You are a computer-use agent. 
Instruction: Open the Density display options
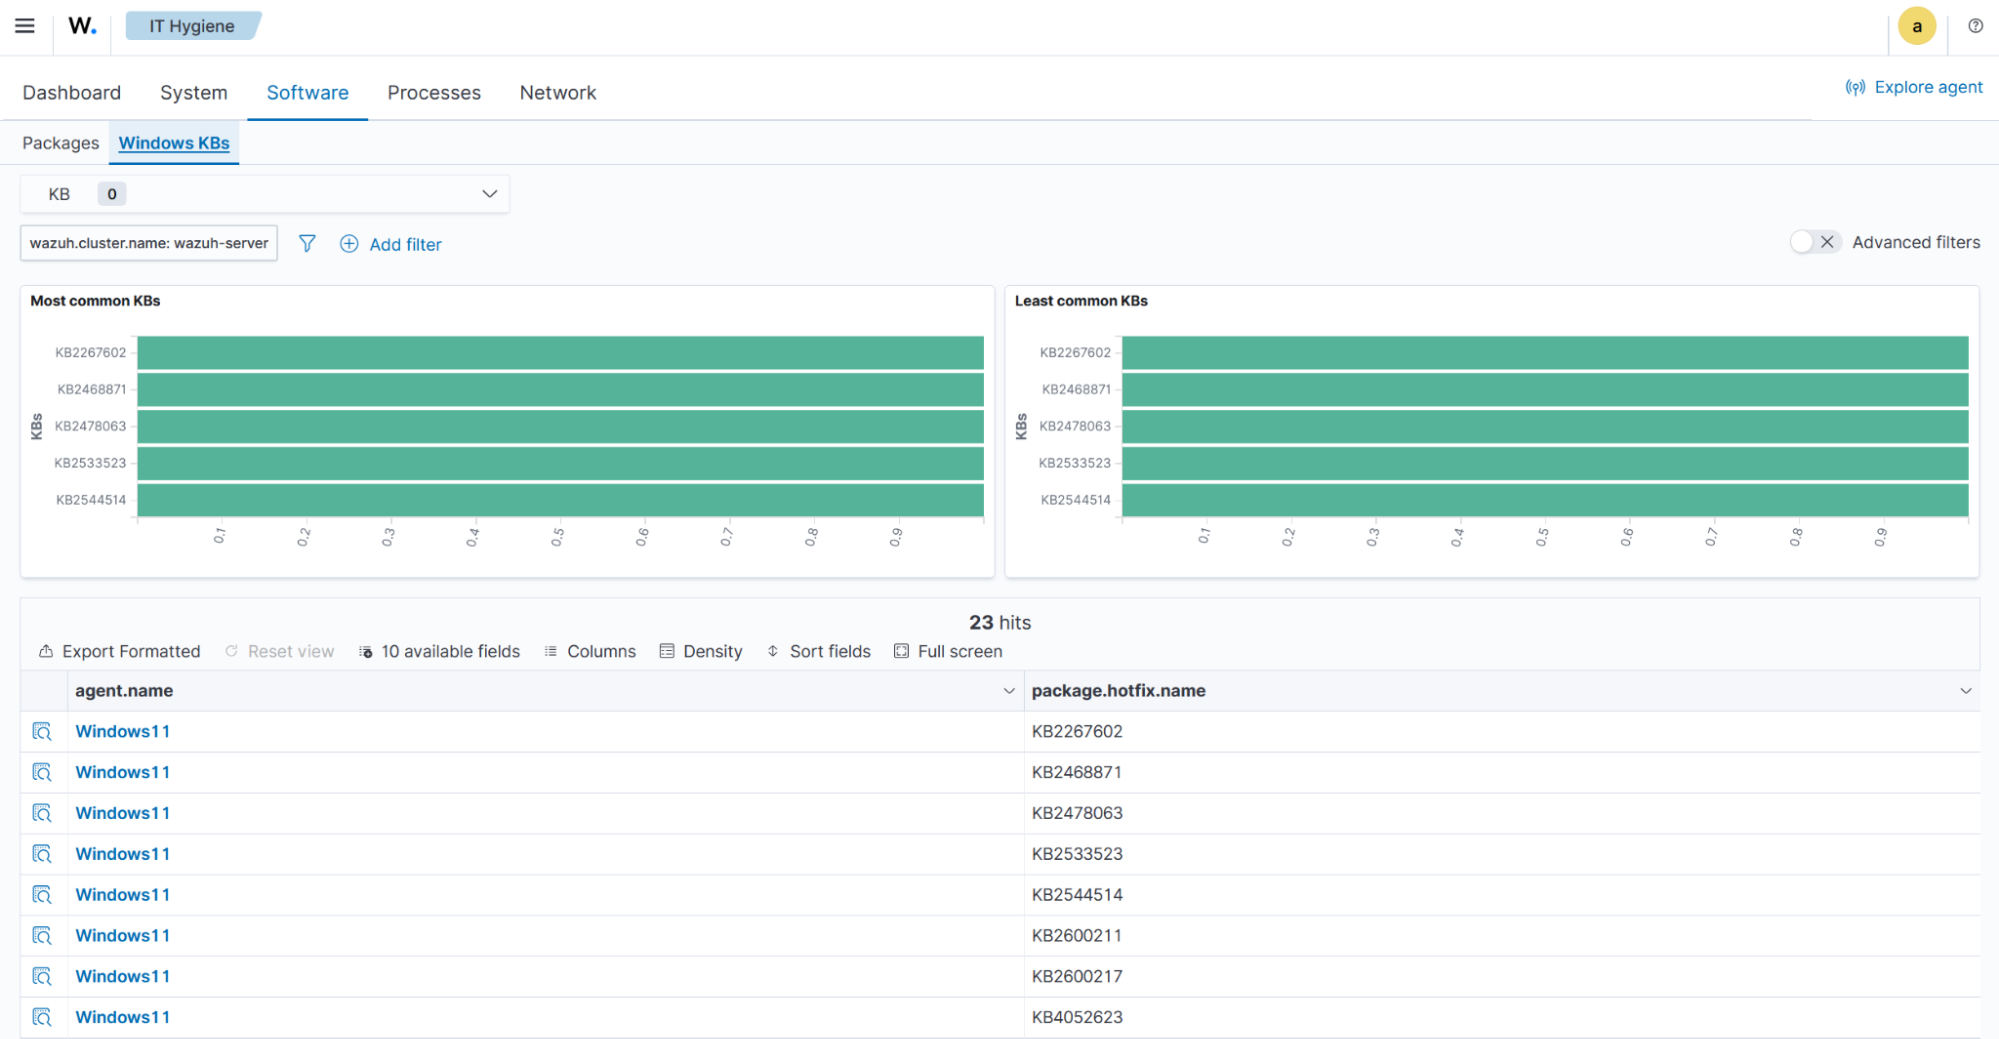[x=701, y=652]
